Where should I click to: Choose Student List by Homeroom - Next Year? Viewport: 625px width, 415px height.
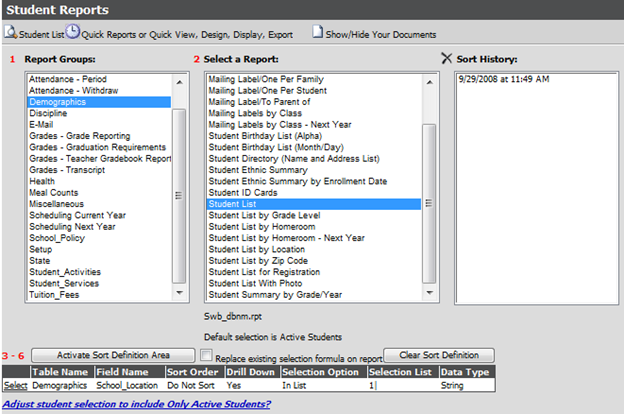click(314, 238)
